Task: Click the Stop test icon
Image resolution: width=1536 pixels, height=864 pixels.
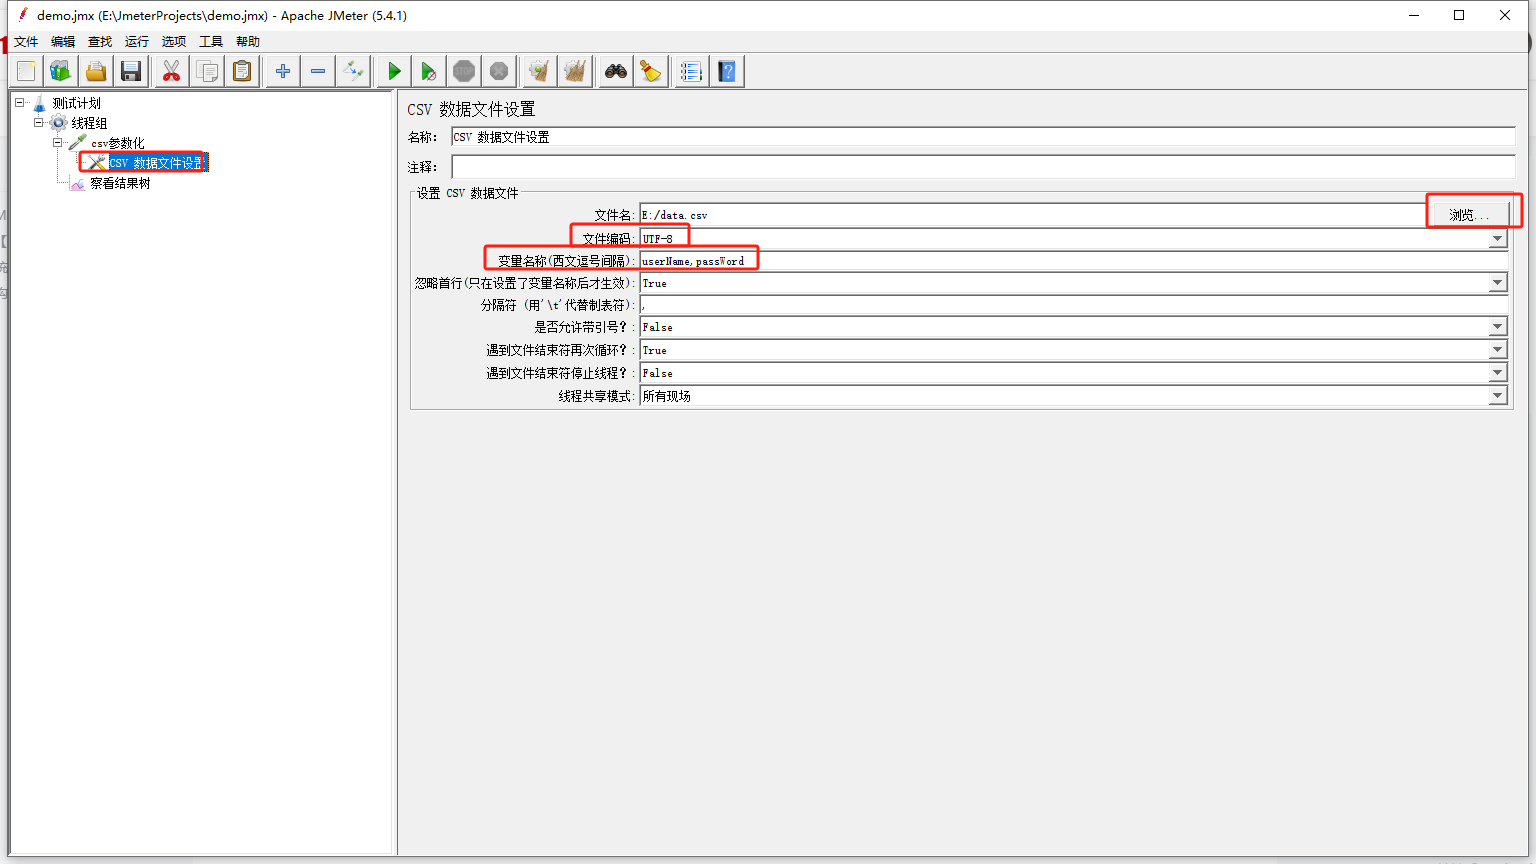Action: [464, 71]
